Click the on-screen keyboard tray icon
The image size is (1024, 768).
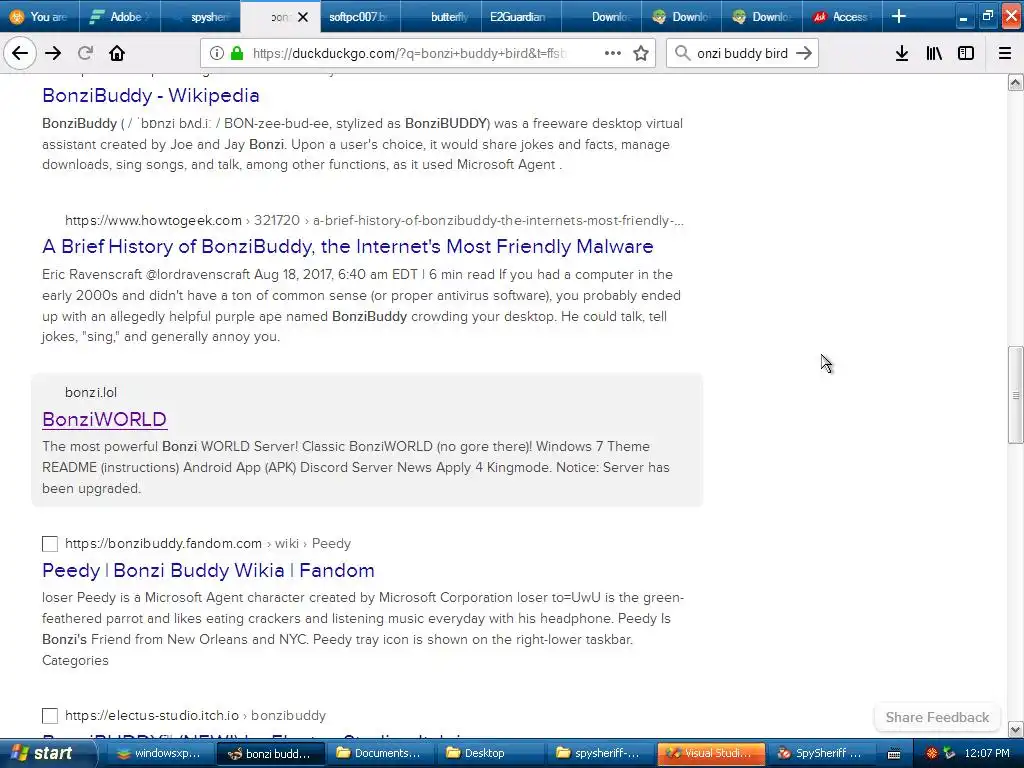point(894,754)
